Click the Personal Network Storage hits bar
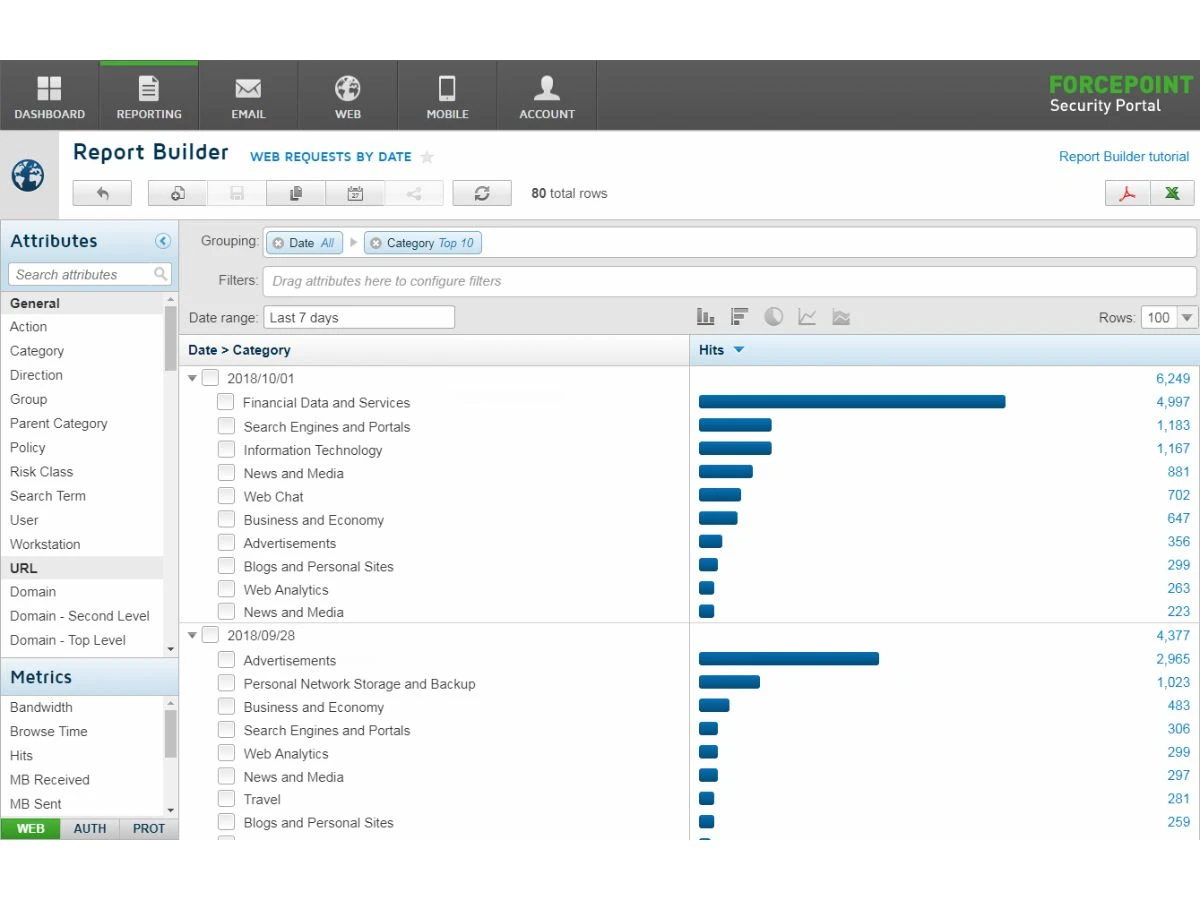Viewport: 1200px width, 900px height. pos(729,683)
